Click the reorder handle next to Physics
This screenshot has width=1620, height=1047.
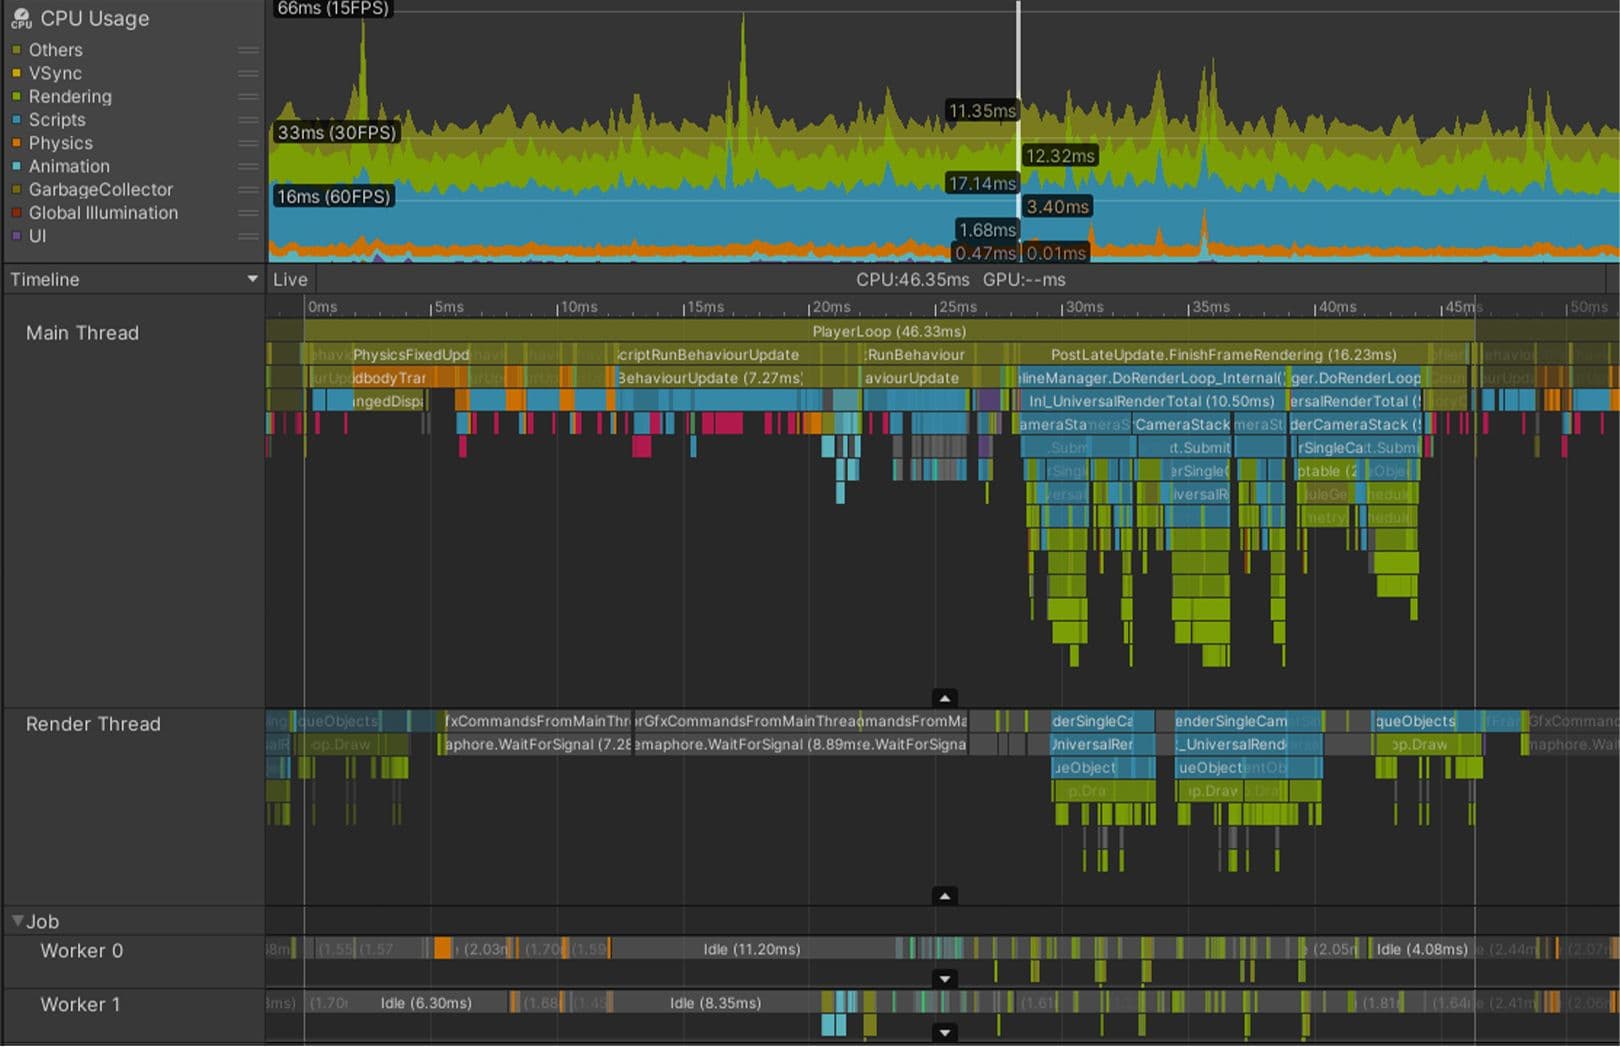click(249, 142)
